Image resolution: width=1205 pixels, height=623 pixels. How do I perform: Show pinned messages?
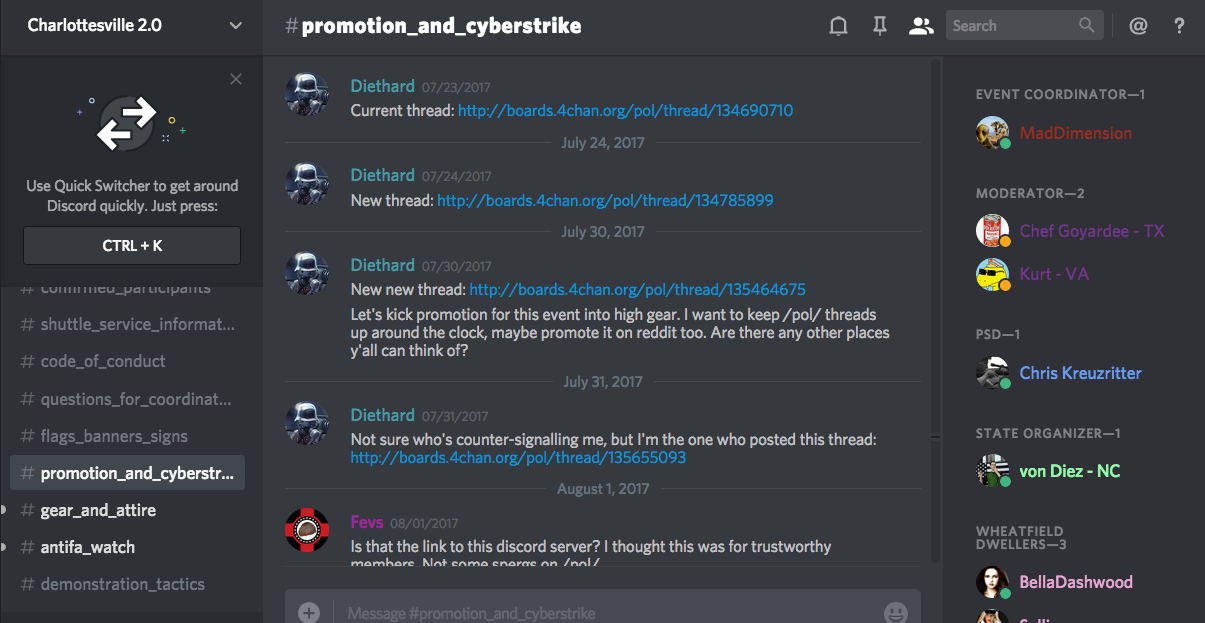click(880, 26)
